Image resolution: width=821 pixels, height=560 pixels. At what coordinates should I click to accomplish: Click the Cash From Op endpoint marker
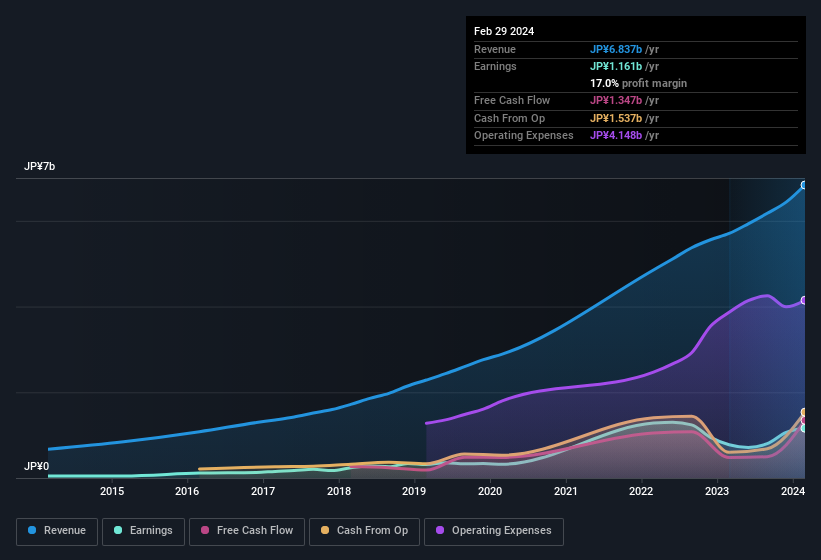tap(804, 412)
